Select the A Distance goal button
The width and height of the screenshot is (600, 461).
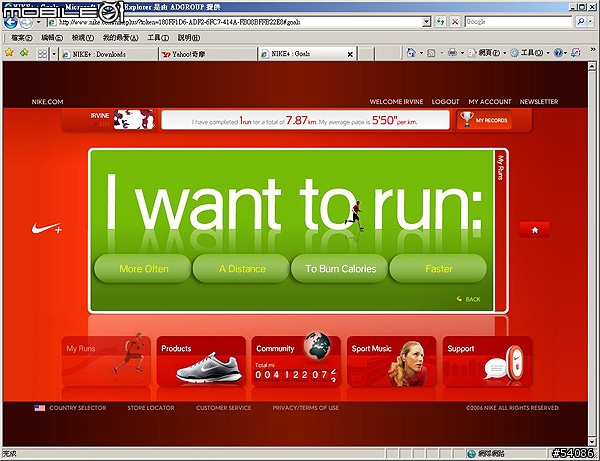tap(242, 269)
